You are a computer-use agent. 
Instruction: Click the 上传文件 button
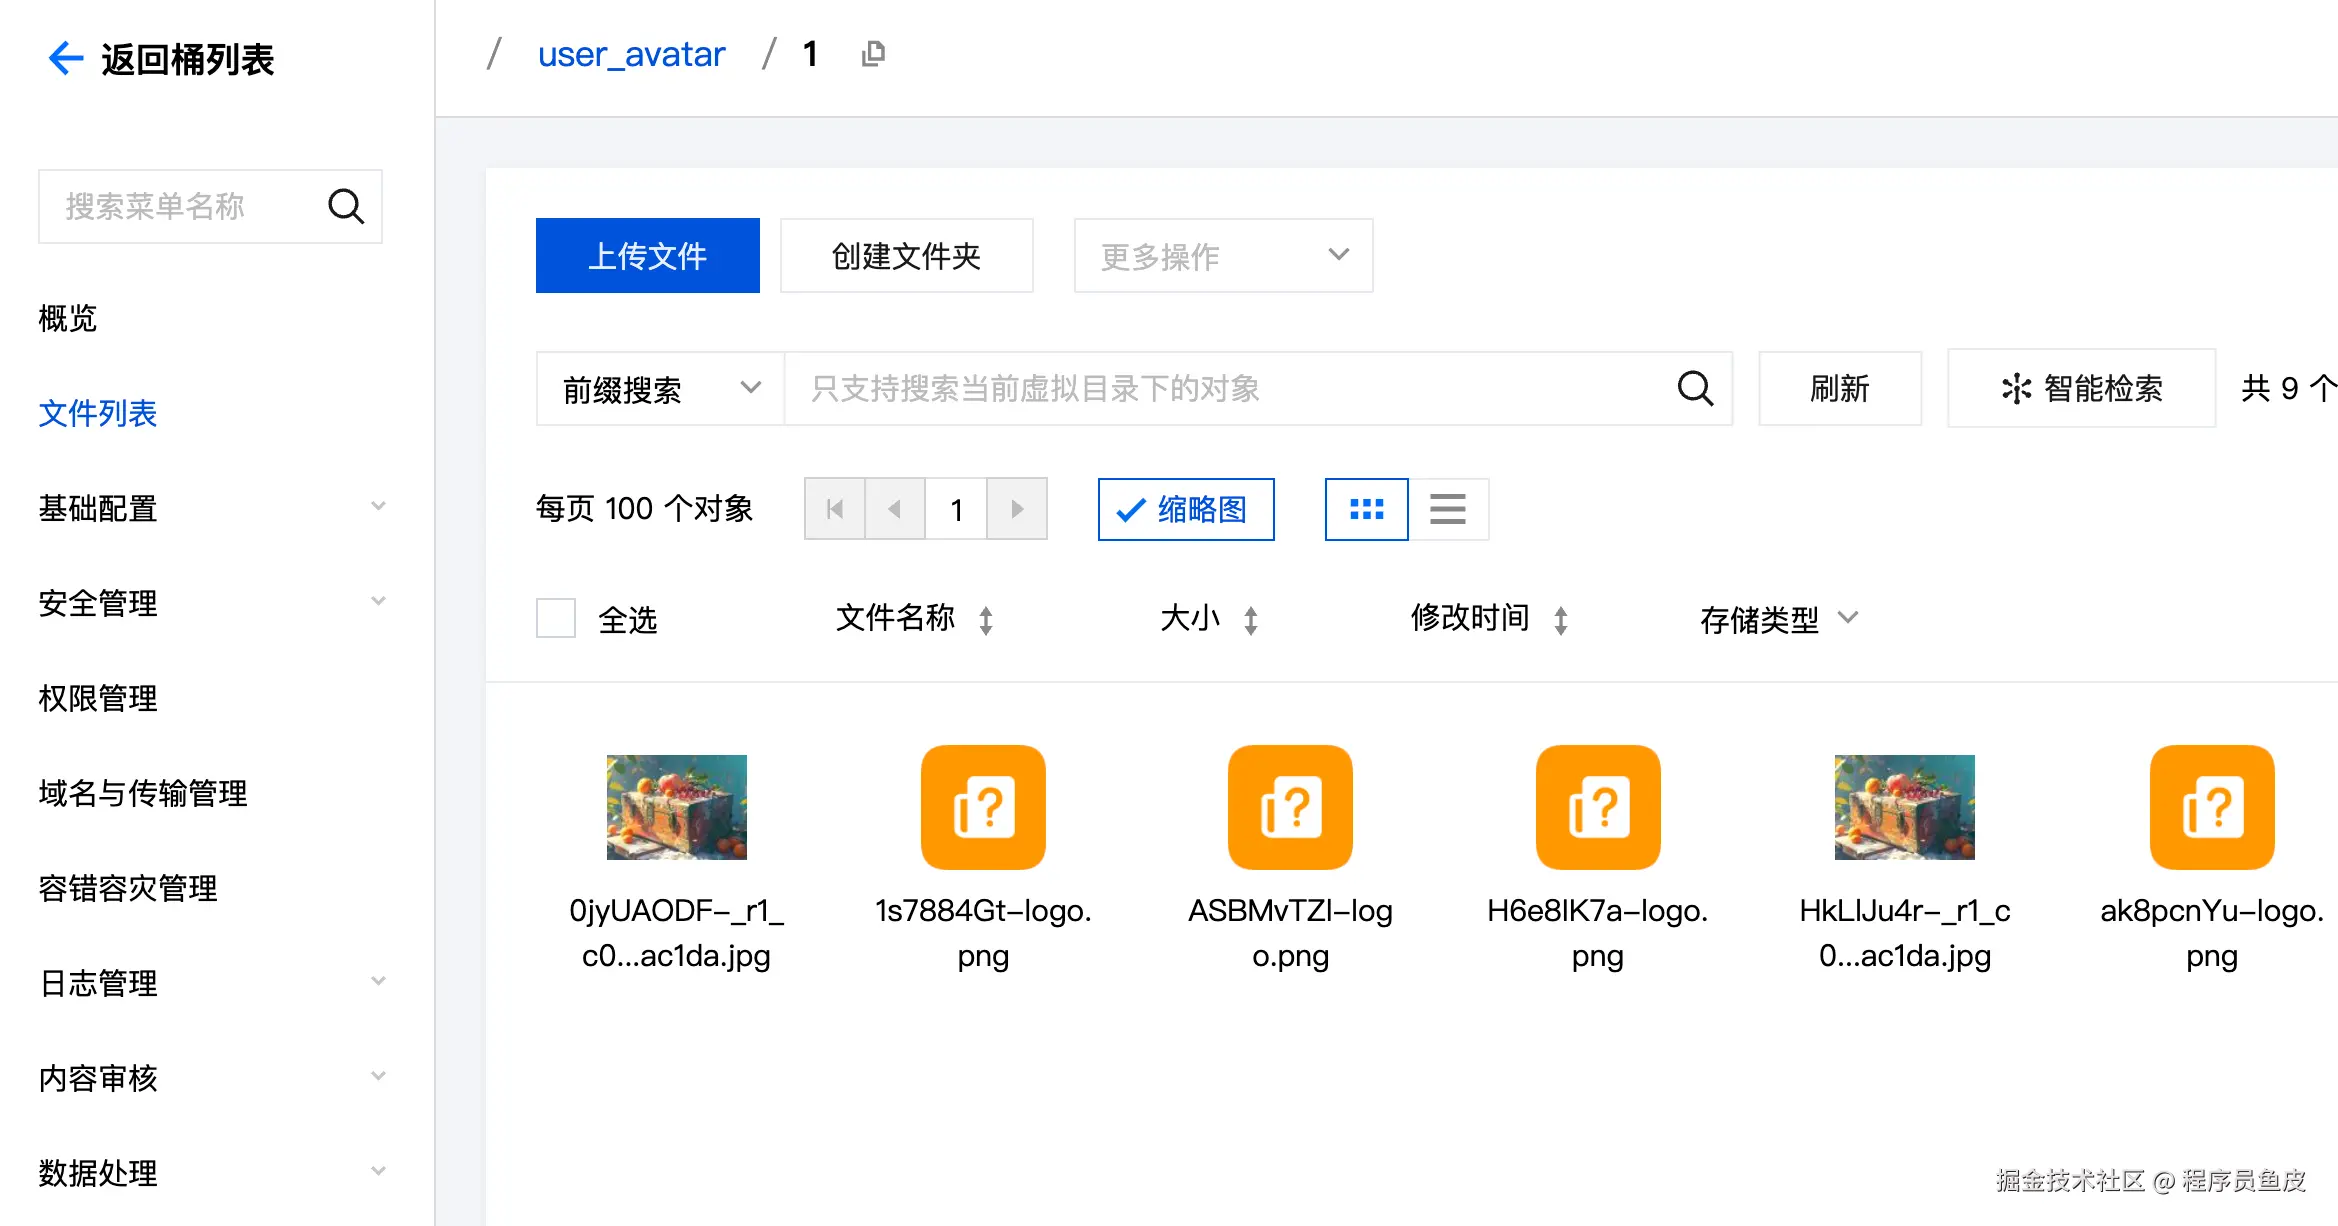pyautogui.click(x=647, y=256)
